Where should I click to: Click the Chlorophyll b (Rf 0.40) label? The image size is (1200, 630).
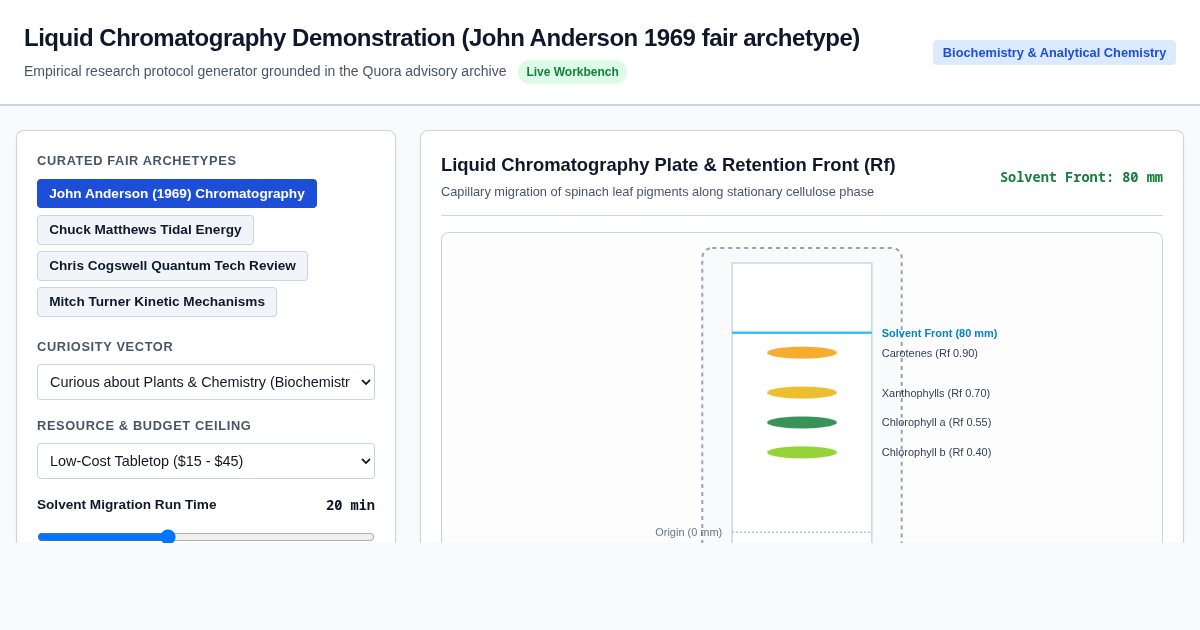click(936, 452)
